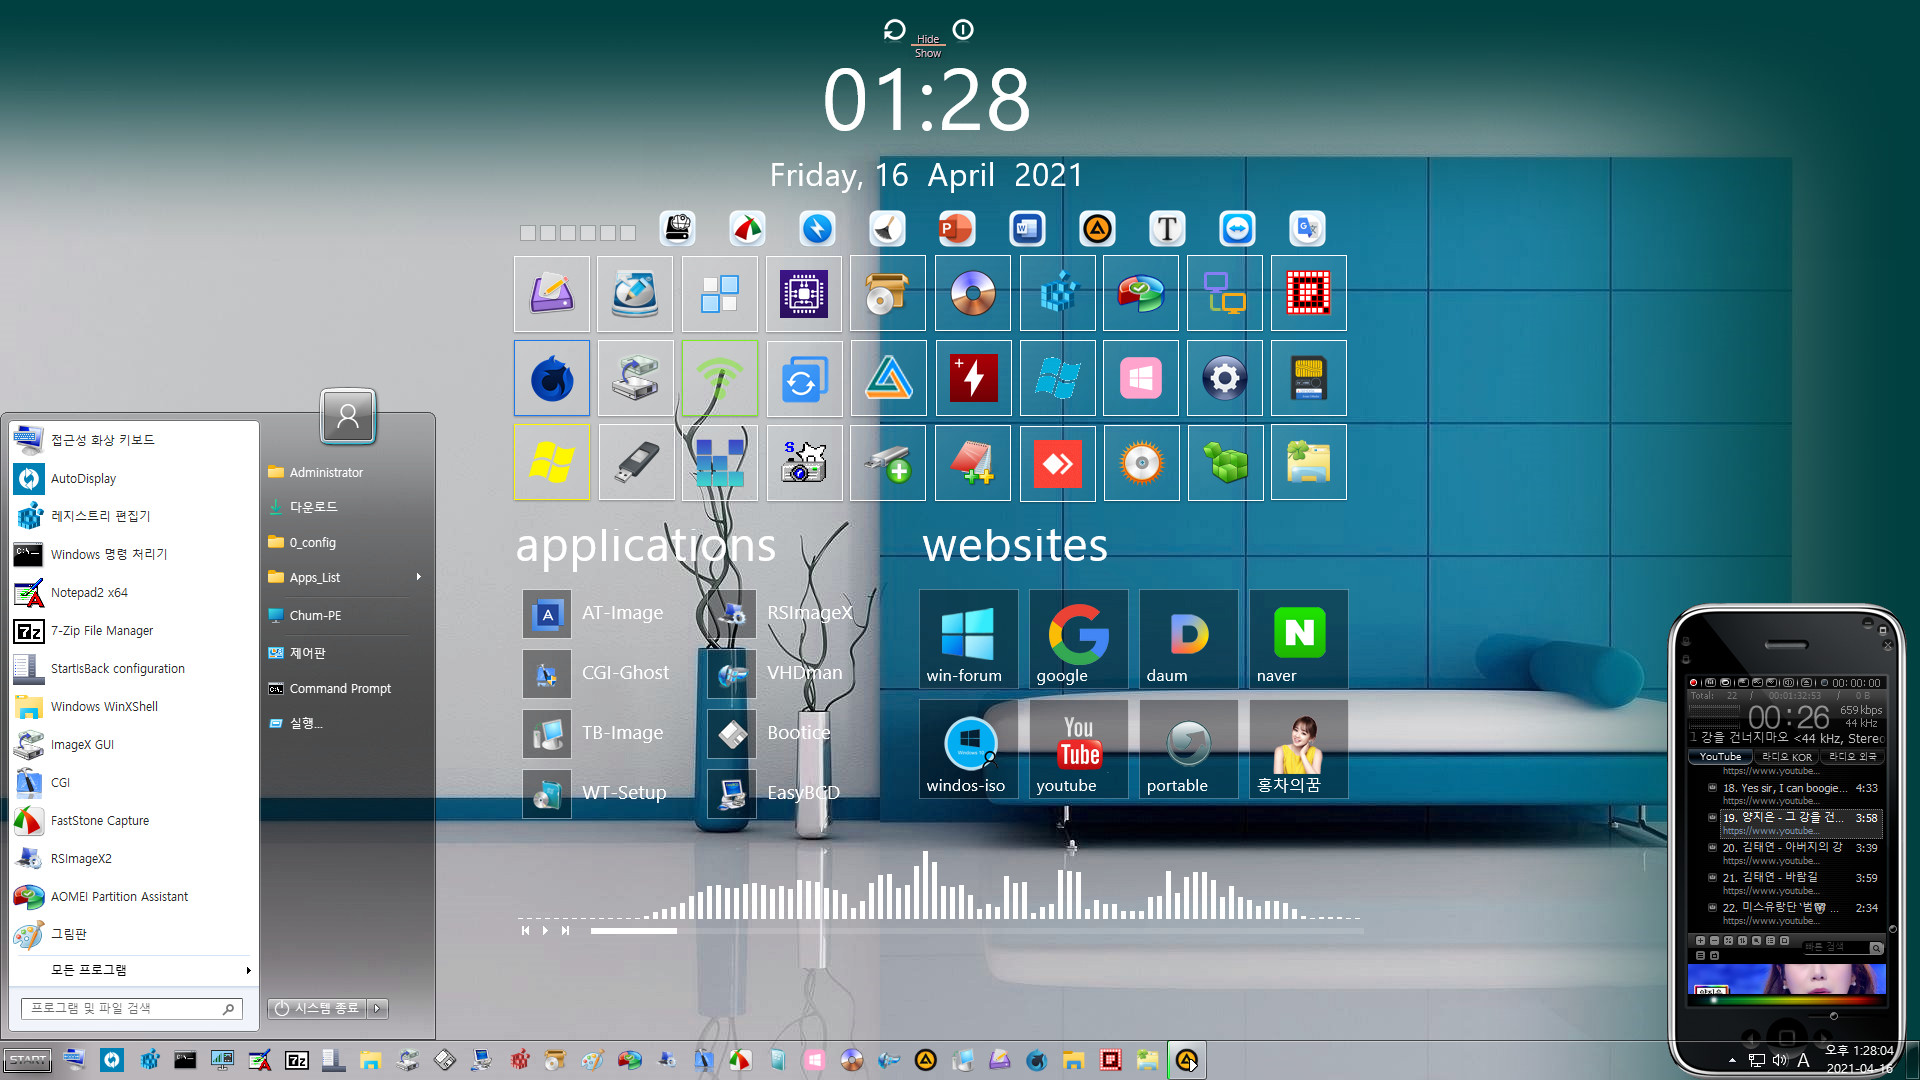Switch to 라디오 외국 tab in player

1851,757
